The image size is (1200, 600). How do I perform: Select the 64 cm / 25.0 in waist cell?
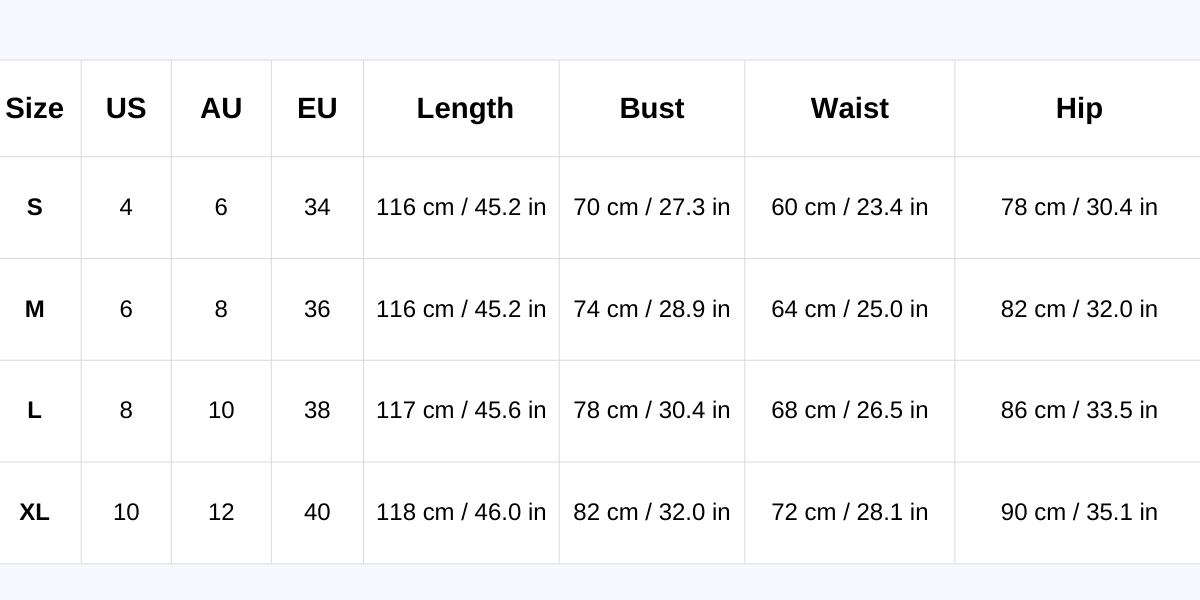[x=850, y=309]
